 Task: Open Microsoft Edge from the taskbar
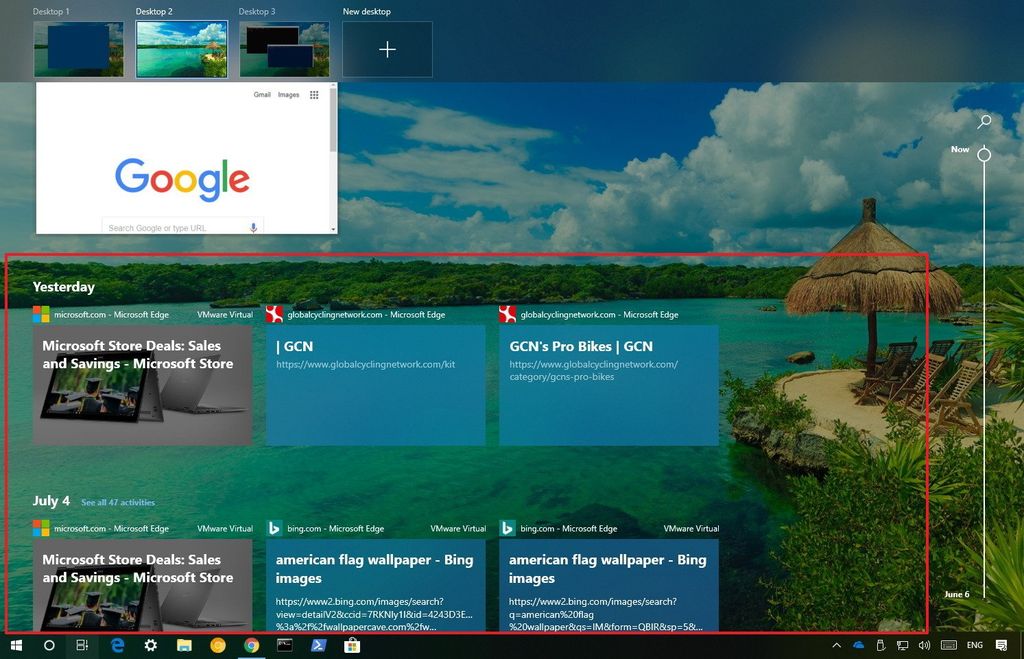click(118, 645)
